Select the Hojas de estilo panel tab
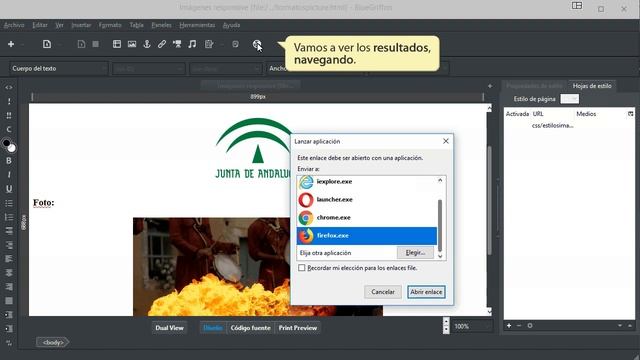The height and width of the screenshot is (360, 640). (x=592, y=86)
